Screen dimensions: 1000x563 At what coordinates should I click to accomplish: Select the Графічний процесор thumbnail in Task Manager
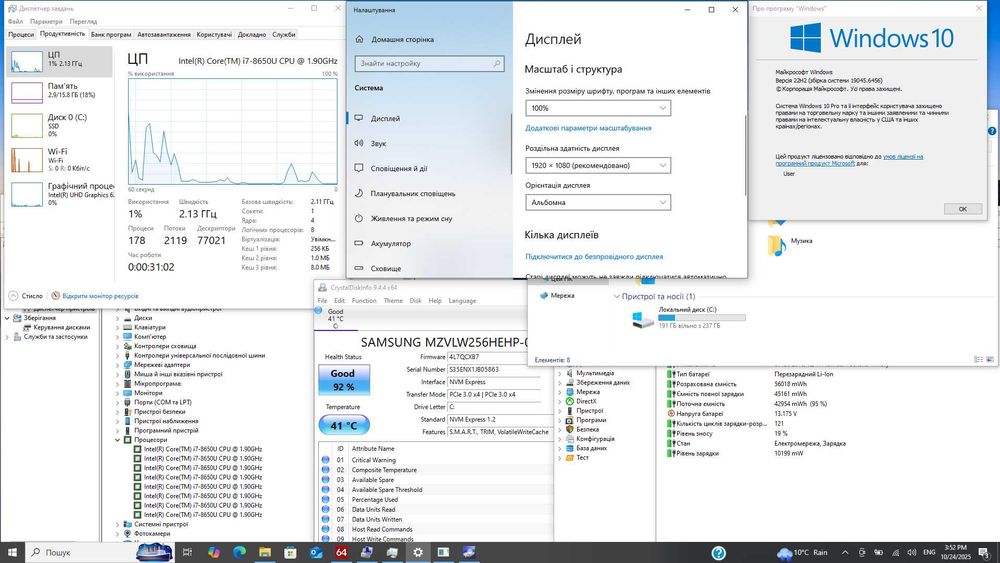(27, 194)
